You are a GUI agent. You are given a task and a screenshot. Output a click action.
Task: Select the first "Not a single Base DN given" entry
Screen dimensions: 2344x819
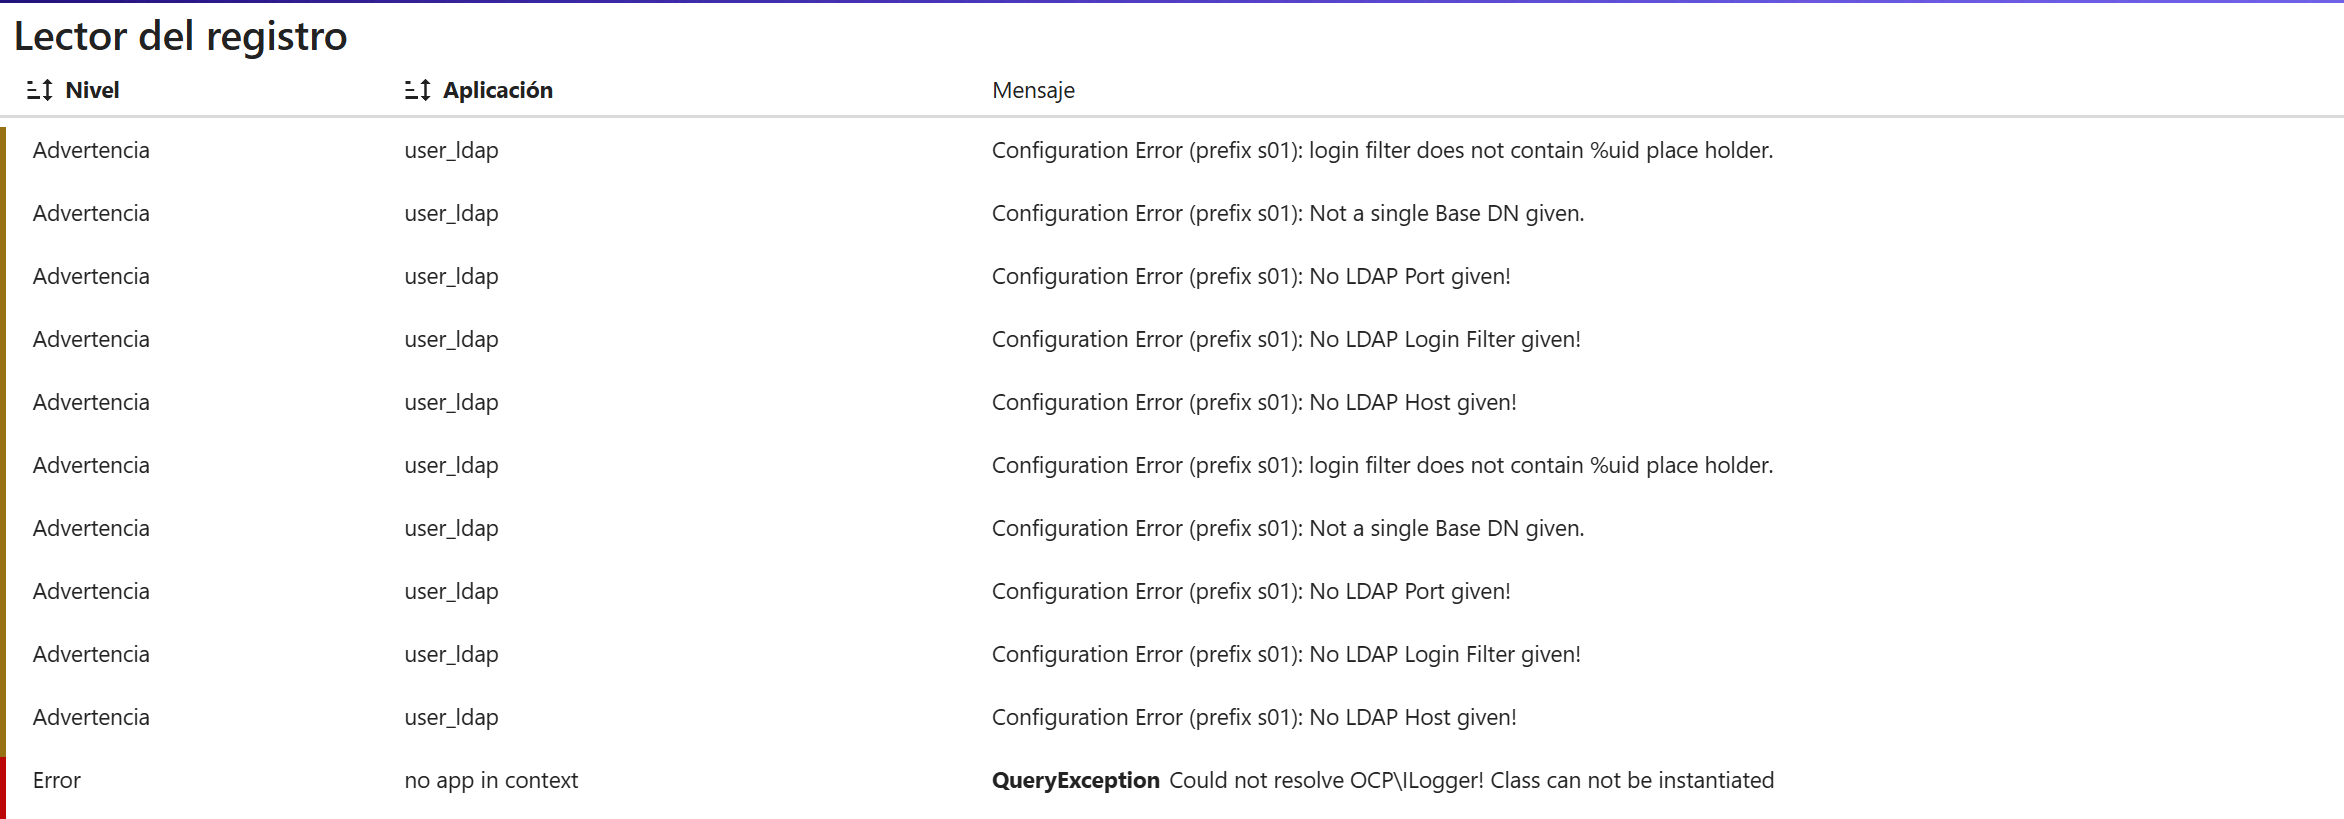click(x=1287, y=213)
